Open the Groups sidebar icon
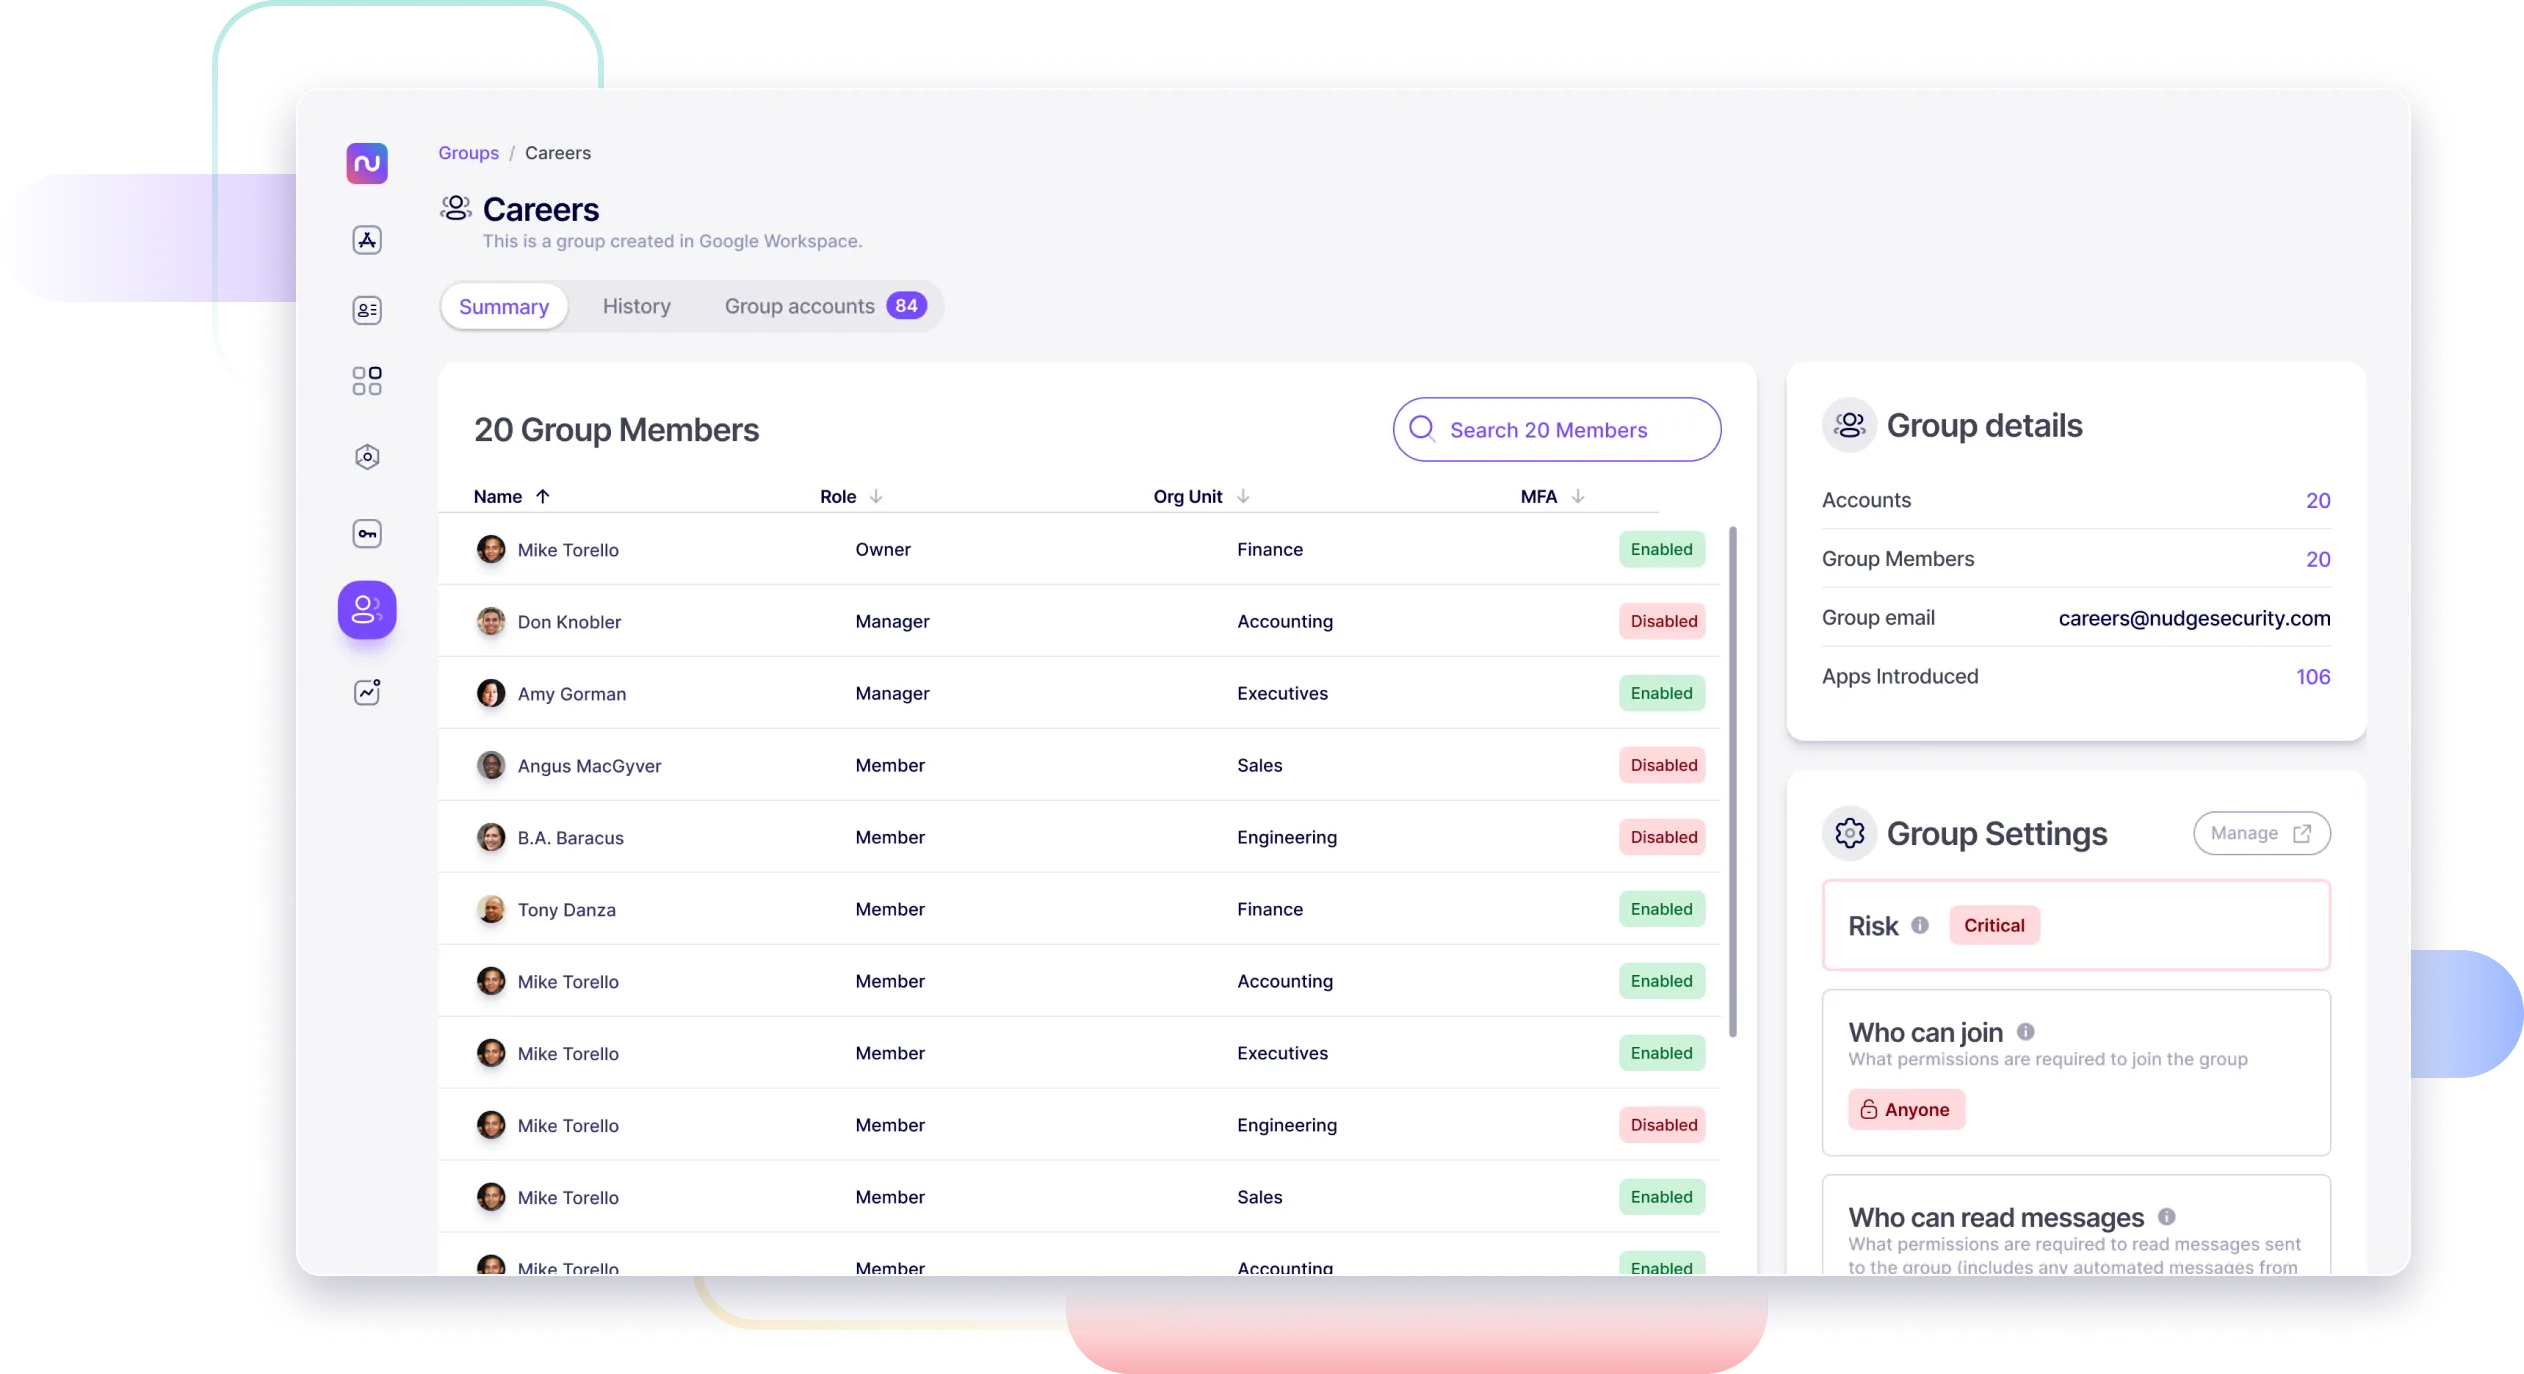This screenshot has height=1374, width=2524. 367,610
